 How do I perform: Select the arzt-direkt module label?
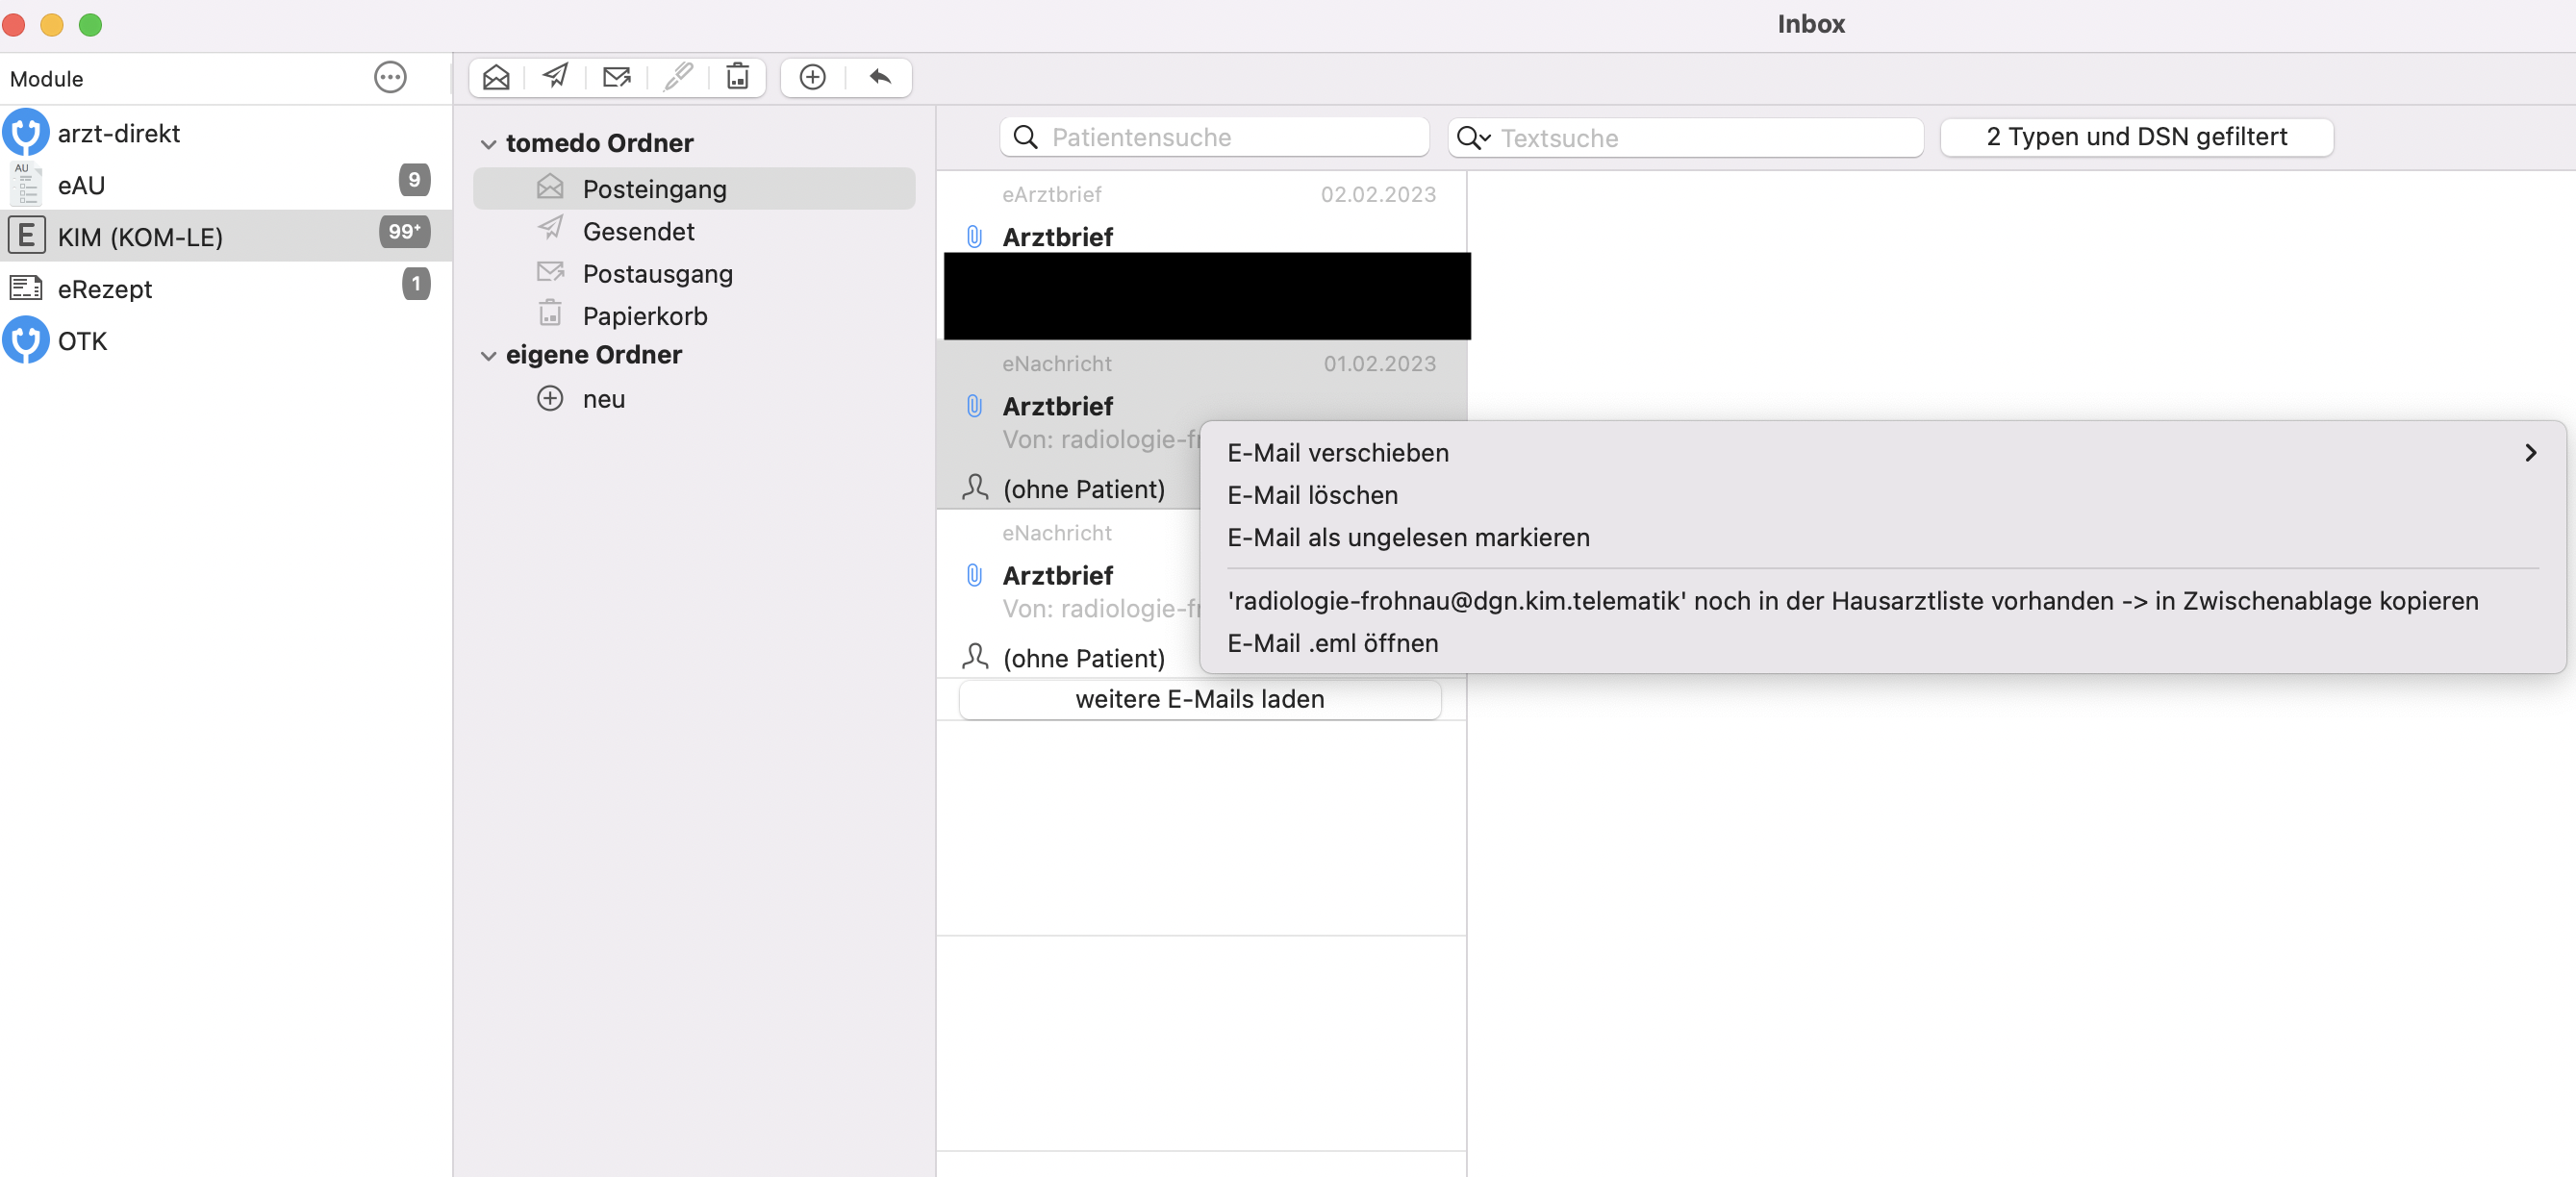pos(118,133)
